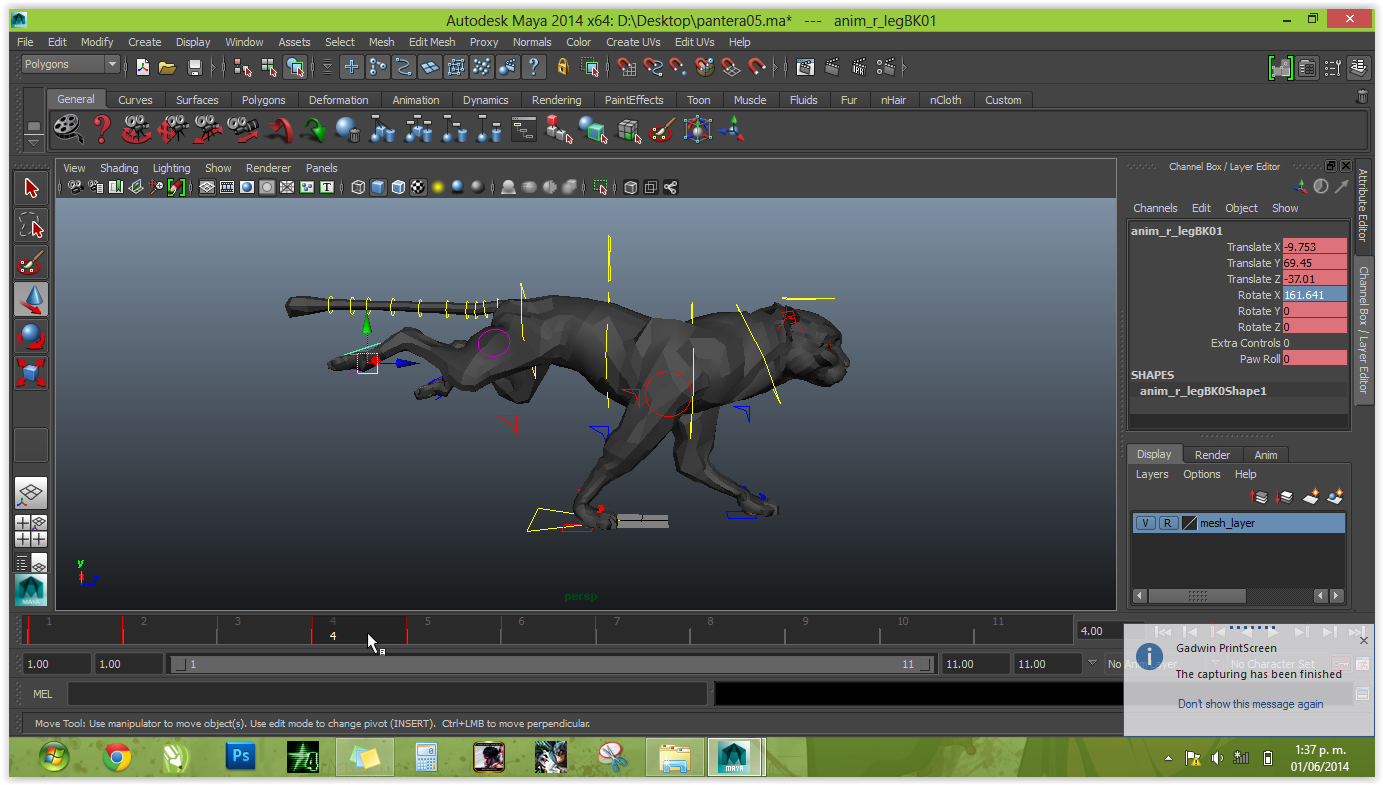Create a new empty display layer

click(1311, 496)
